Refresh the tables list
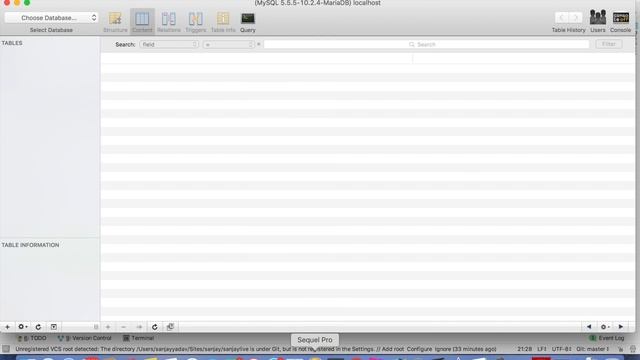The height and width of the screenshot is (360, 640). (x=38, y=327)
